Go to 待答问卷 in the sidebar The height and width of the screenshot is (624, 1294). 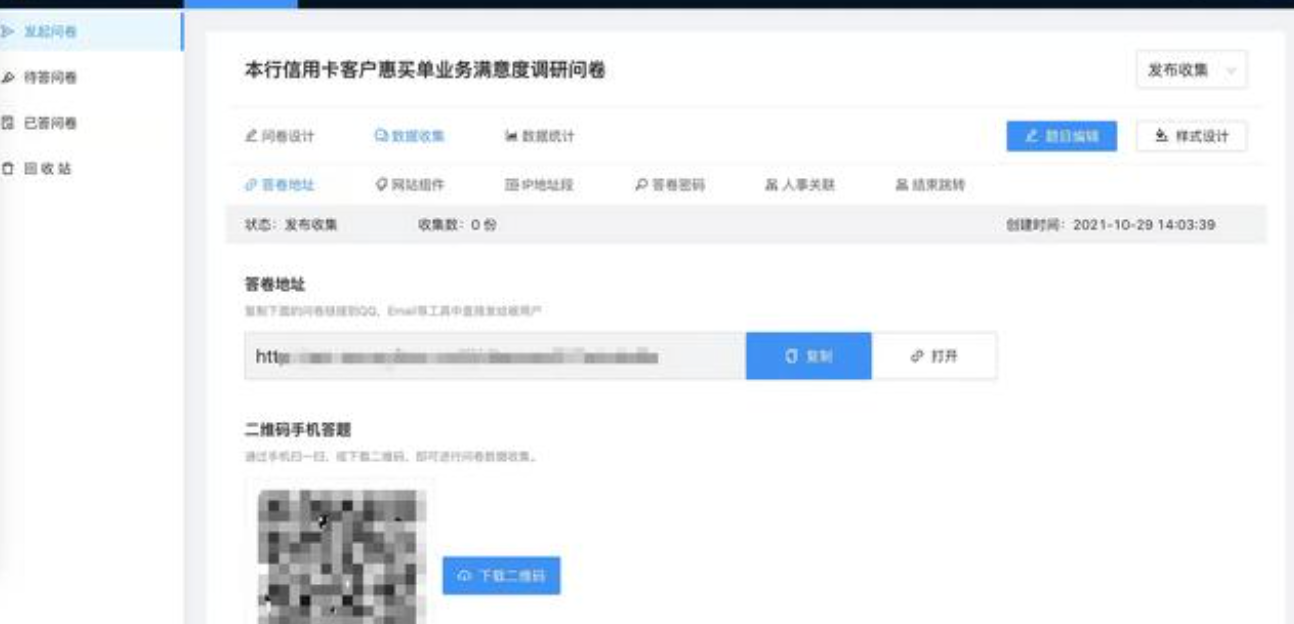(x=50, y=77)
